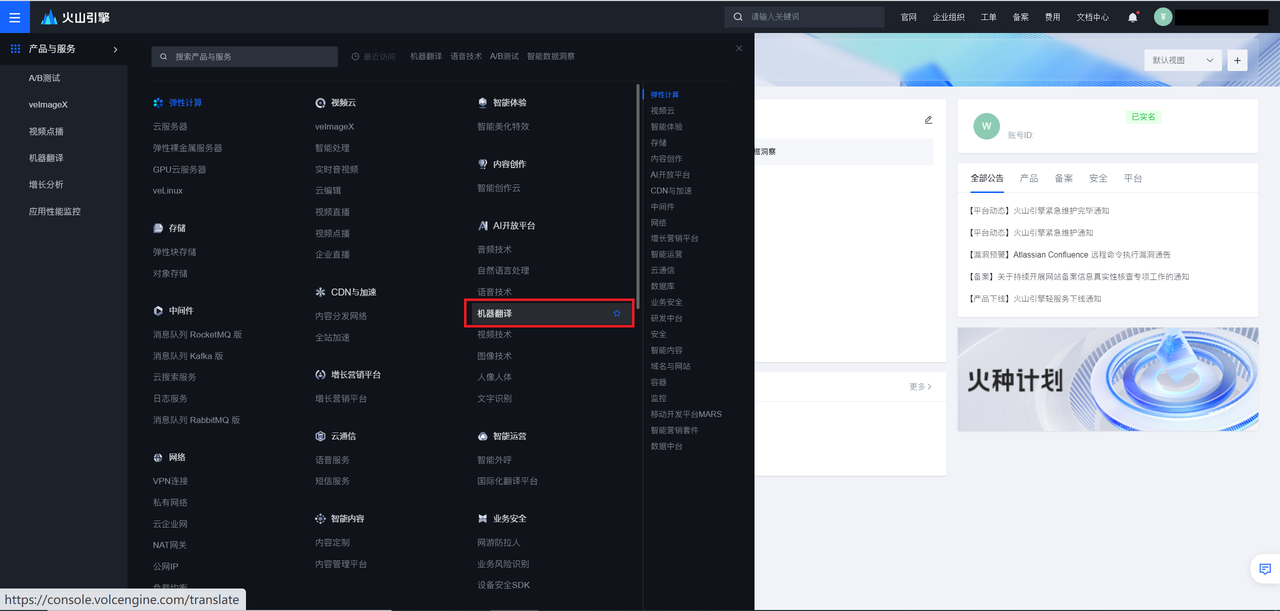
Task: Open the notifications bell
Action: pos(1133,17)
